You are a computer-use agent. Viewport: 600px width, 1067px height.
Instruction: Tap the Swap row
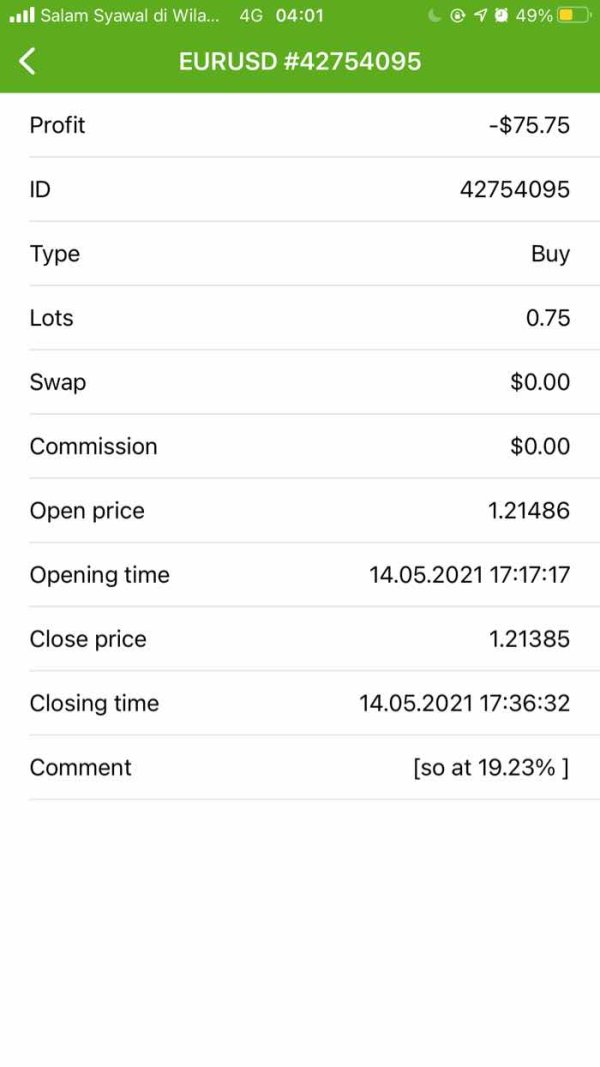point(300,382)
